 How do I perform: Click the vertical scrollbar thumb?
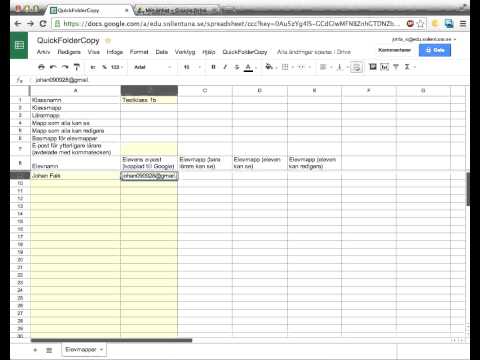click(468, 189)
